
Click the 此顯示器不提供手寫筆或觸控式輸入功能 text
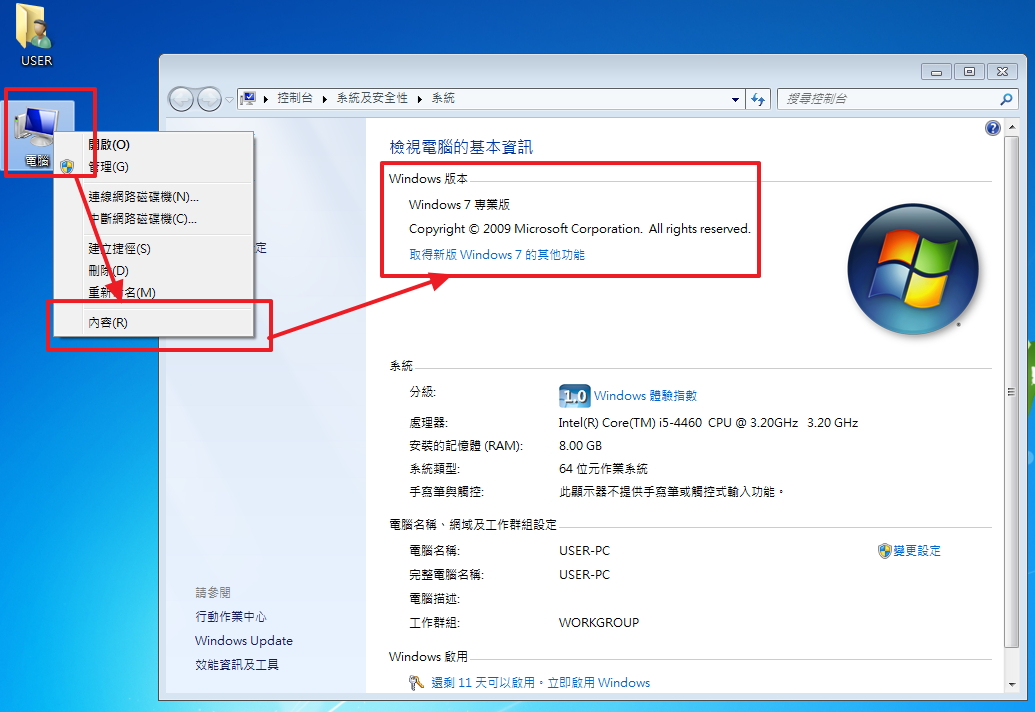671,492
